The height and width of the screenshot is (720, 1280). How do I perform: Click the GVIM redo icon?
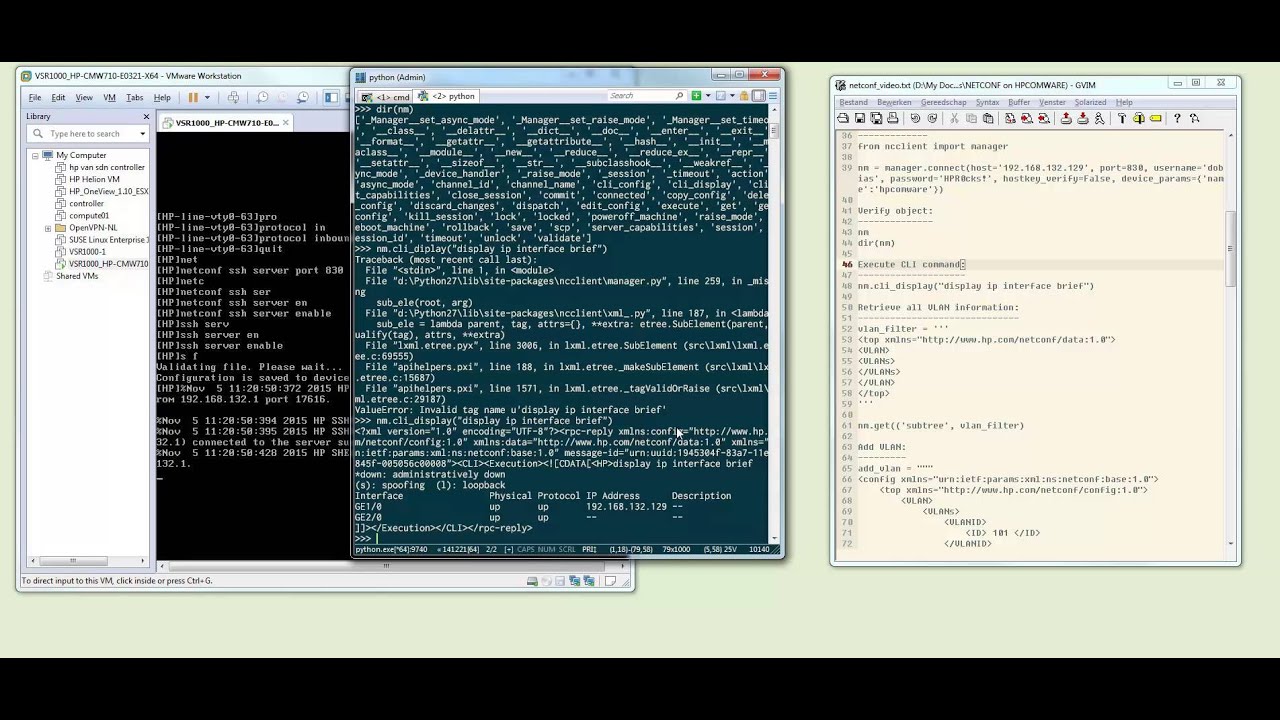(932, 118)
